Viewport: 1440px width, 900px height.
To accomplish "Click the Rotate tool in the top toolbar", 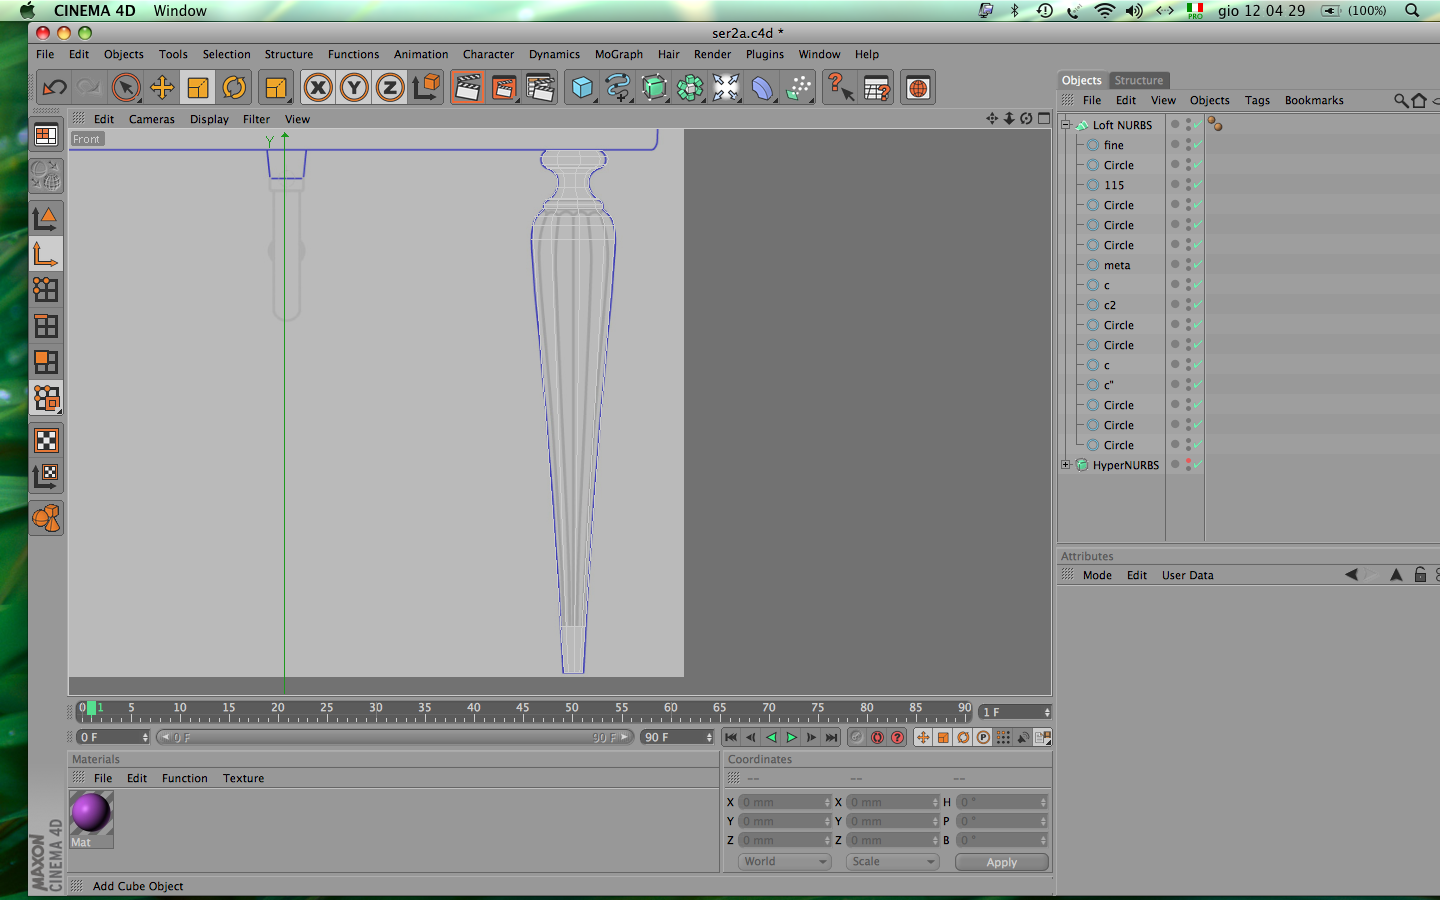I will tap(234, 88).
